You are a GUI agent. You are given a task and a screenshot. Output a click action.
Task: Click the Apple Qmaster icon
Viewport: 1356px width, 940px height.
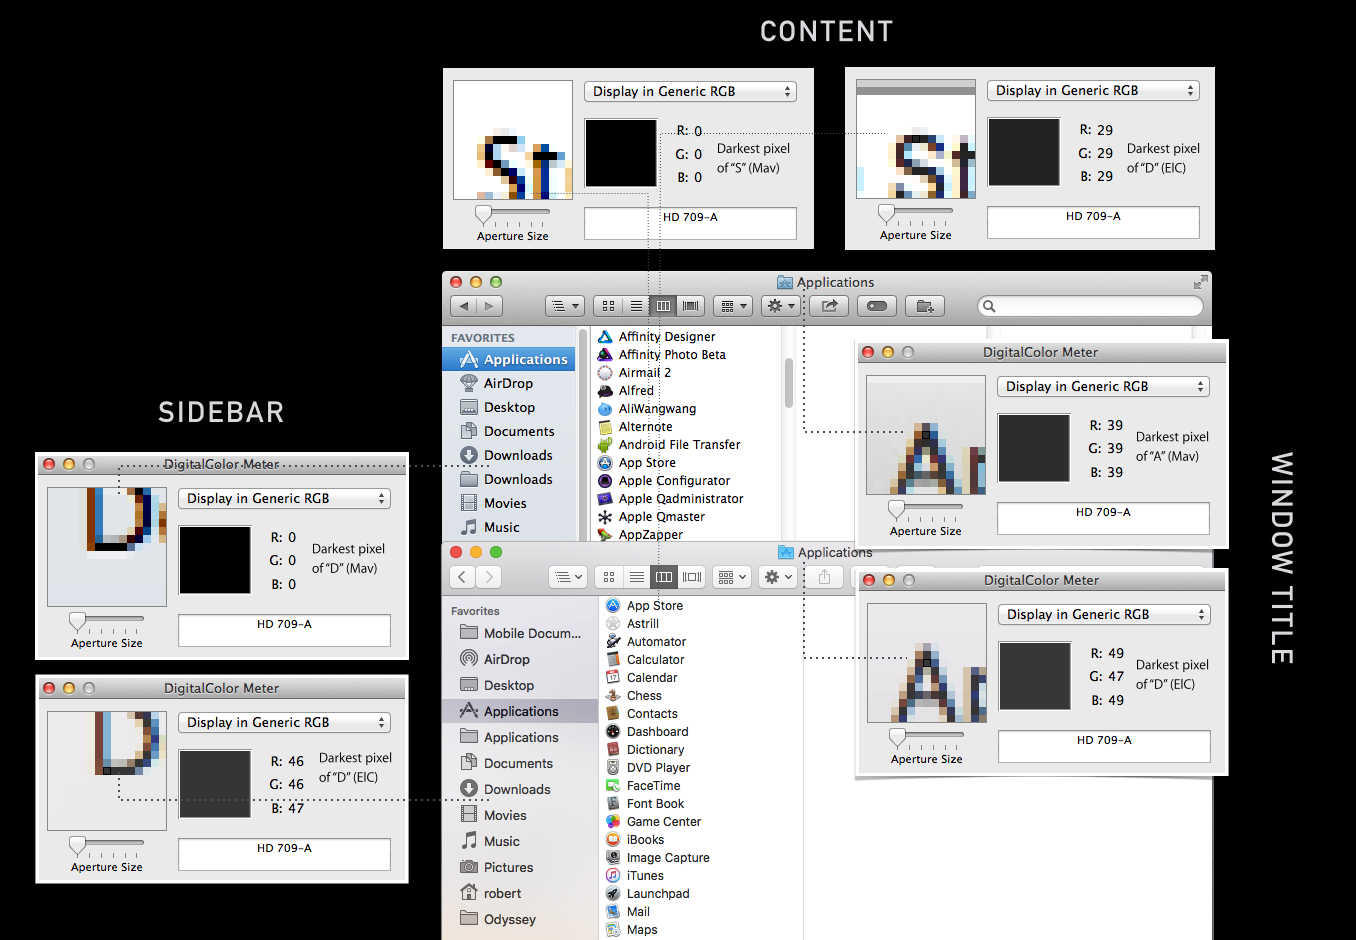605,517
